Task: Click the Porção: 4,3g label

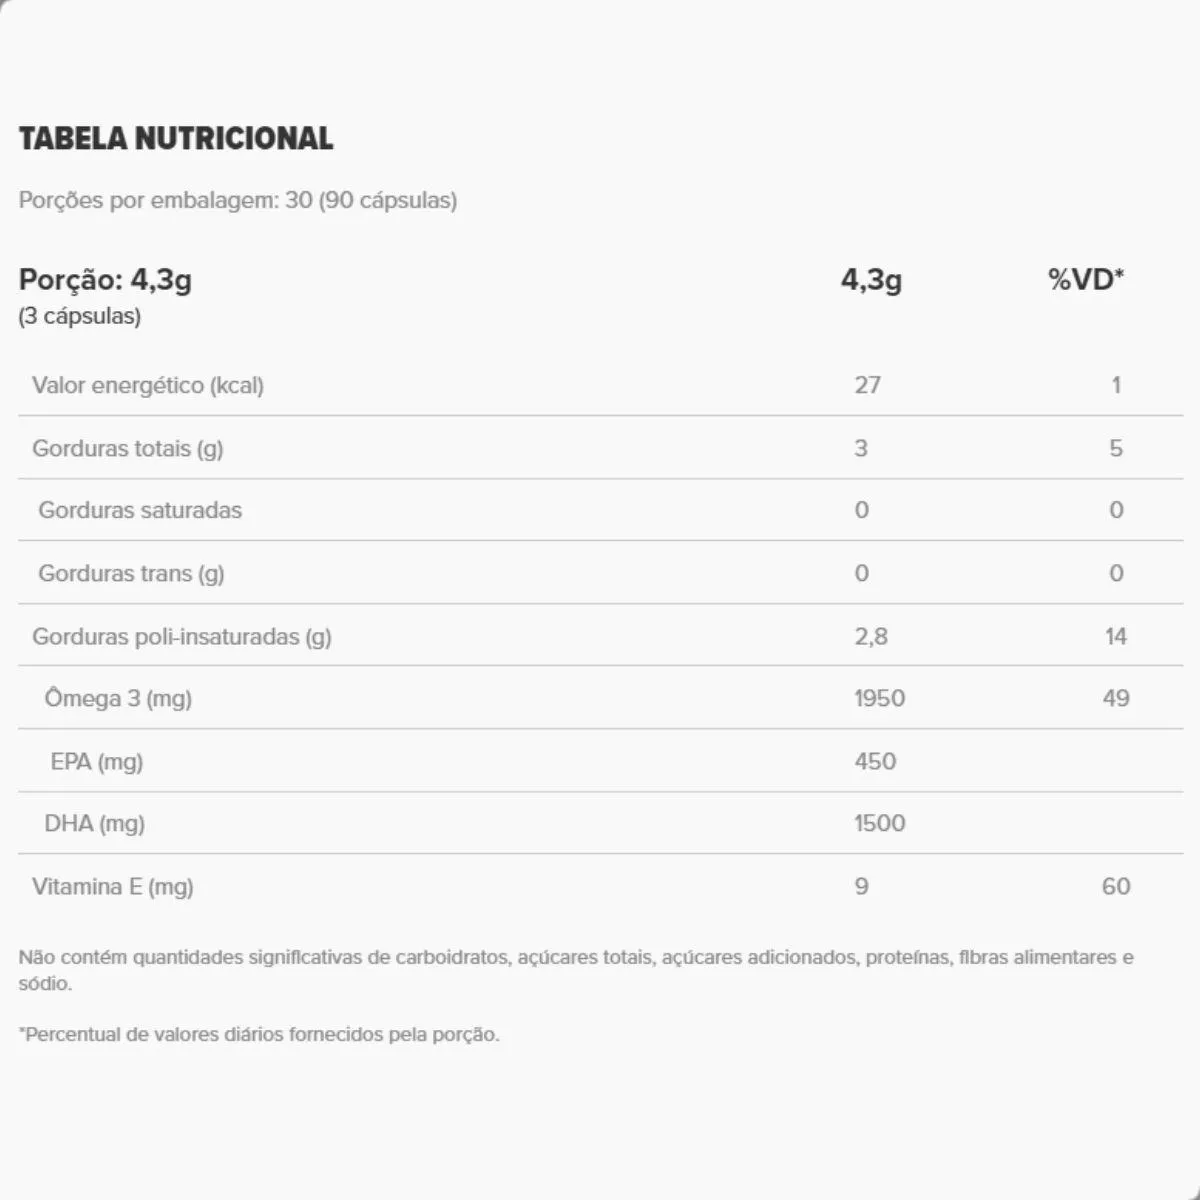Action: 106,279
